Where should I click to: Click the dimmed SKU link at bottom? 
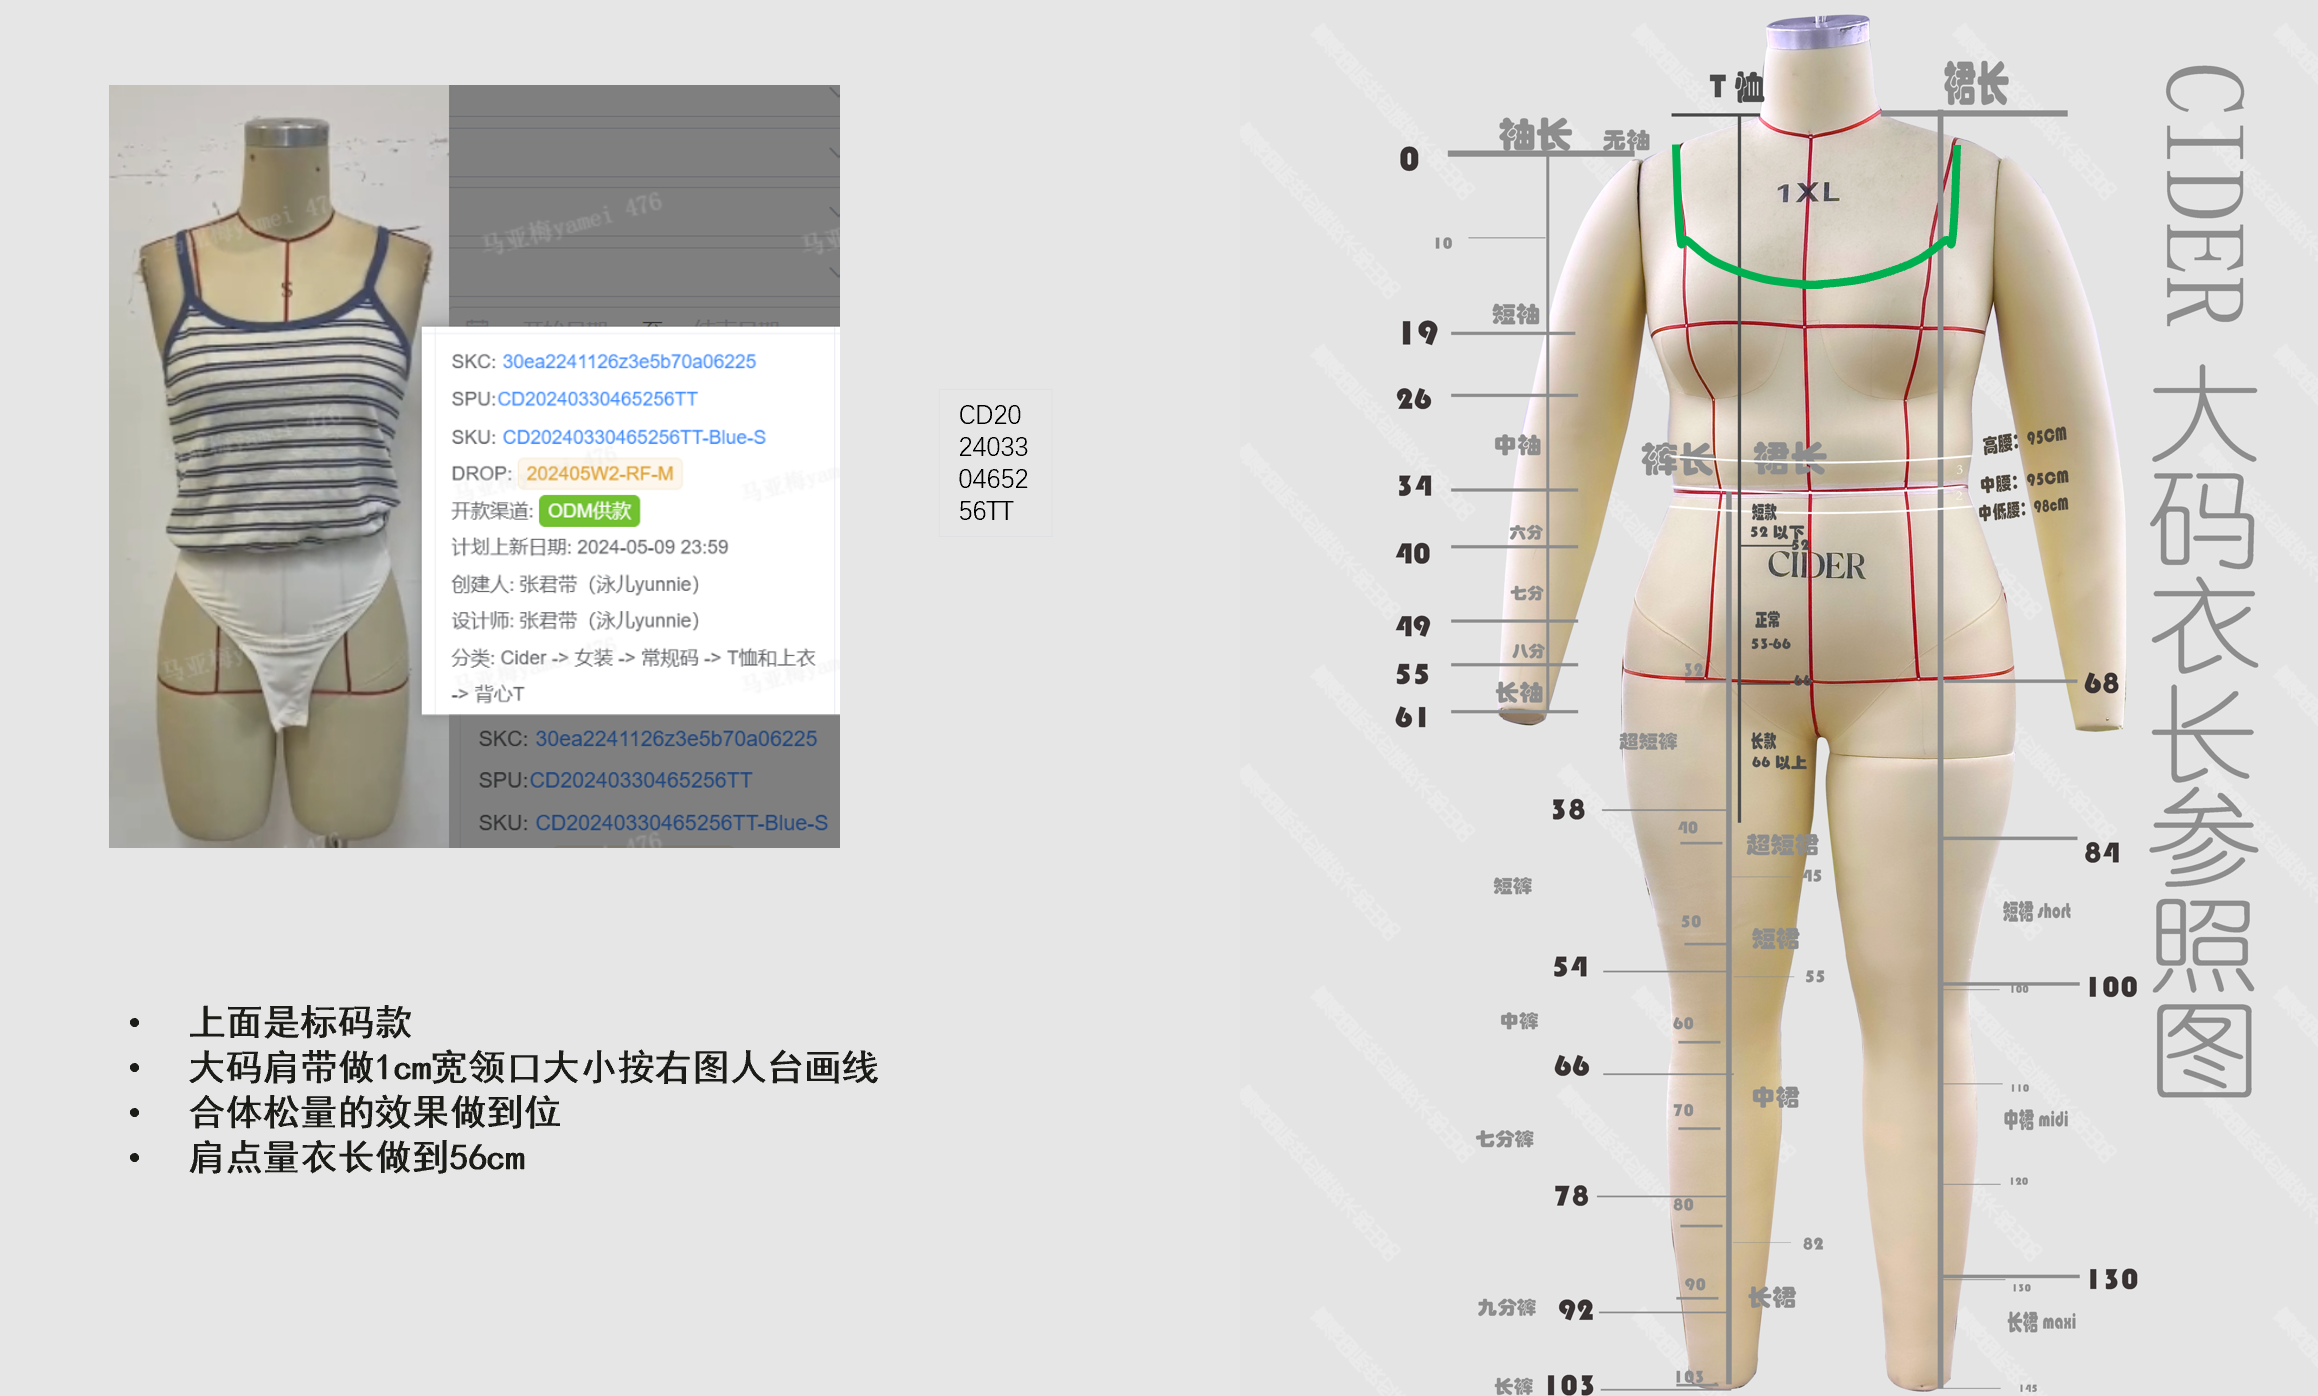point(680,823)
